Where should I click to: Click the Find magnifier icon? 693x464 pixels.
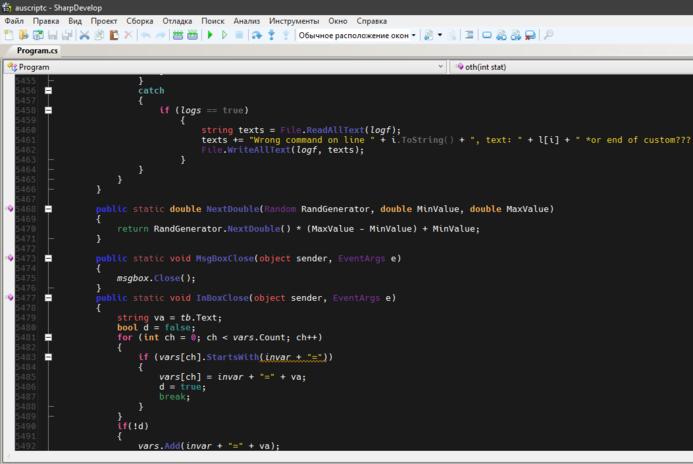pyautogui.click(x=548, y=35)
